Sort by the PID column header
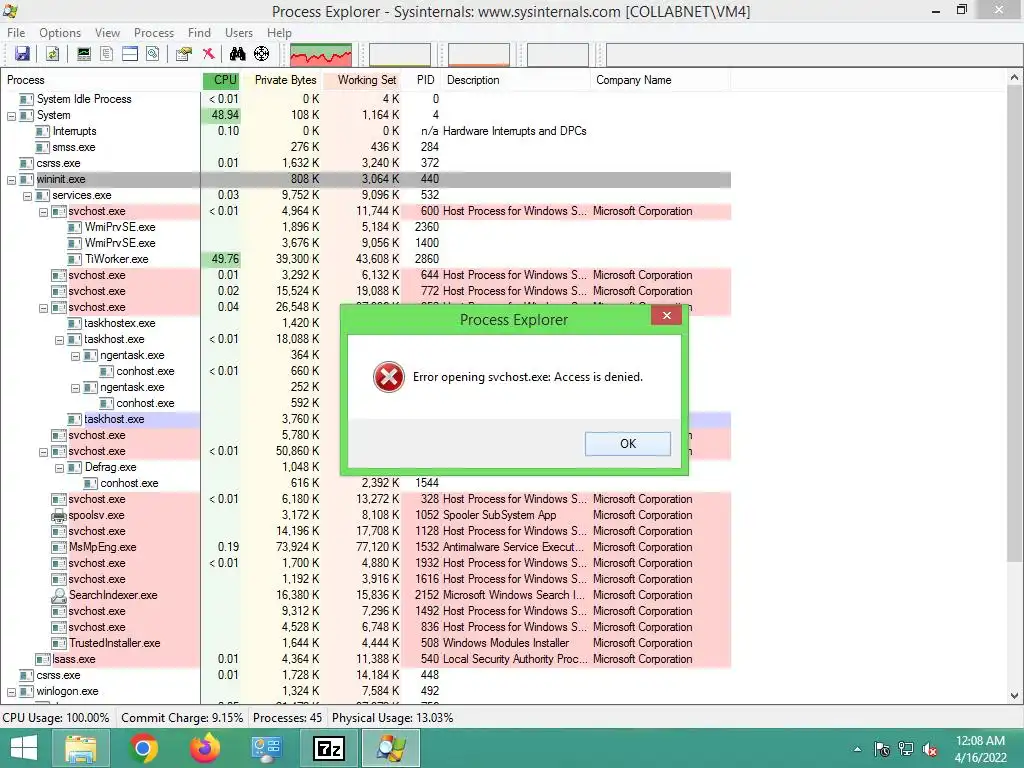 pos(422,80)
